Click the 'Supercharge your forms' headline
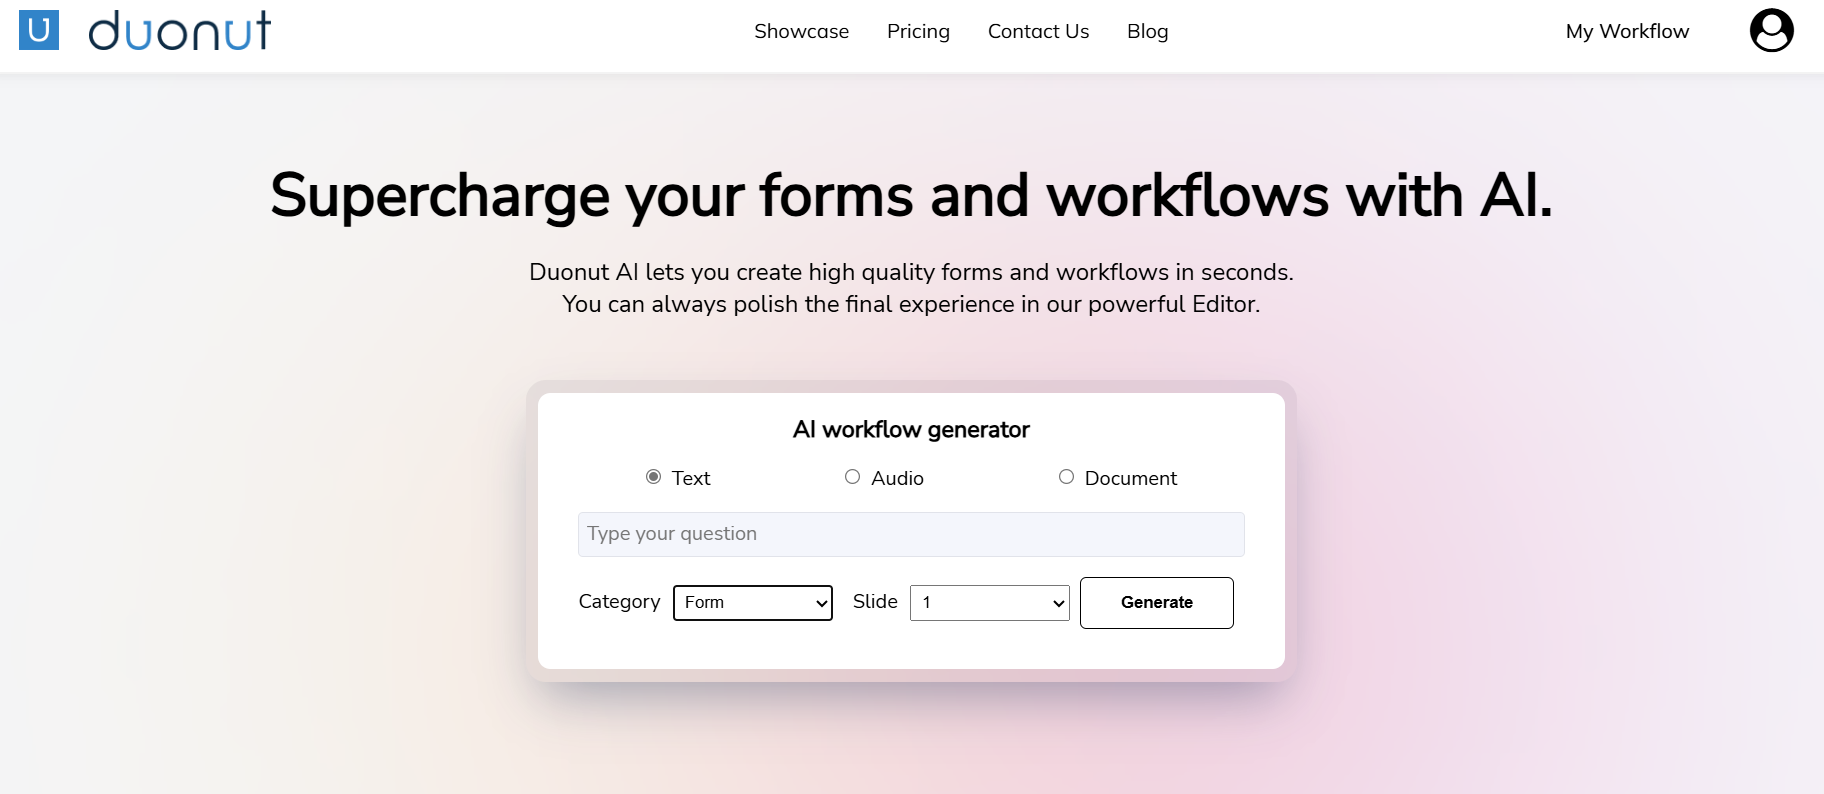 (x=911, y=195)
